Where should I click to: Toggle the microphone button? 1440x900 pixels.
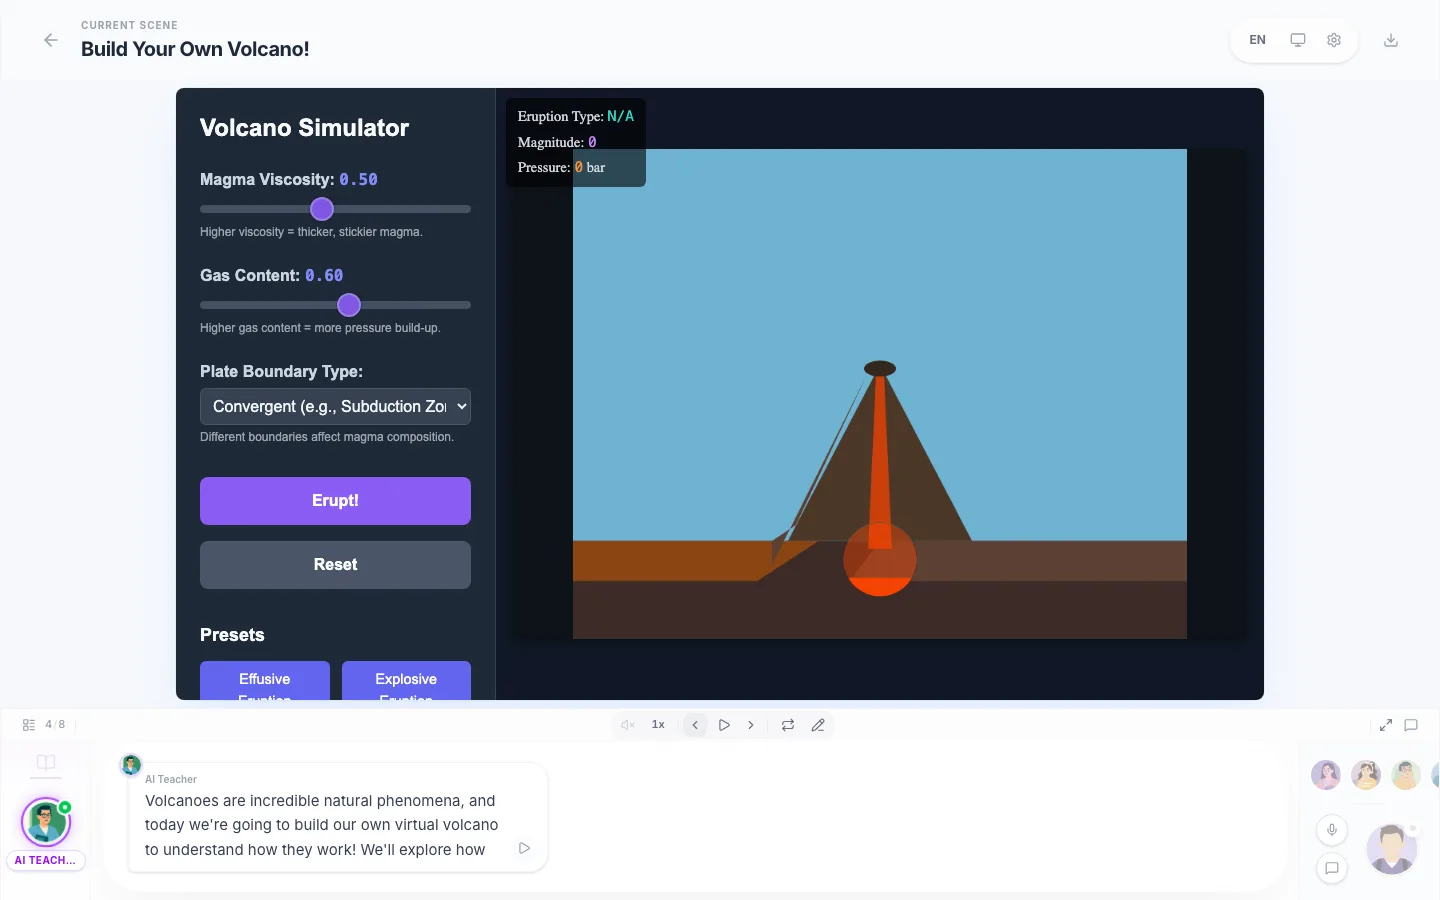pos(1332,830)
